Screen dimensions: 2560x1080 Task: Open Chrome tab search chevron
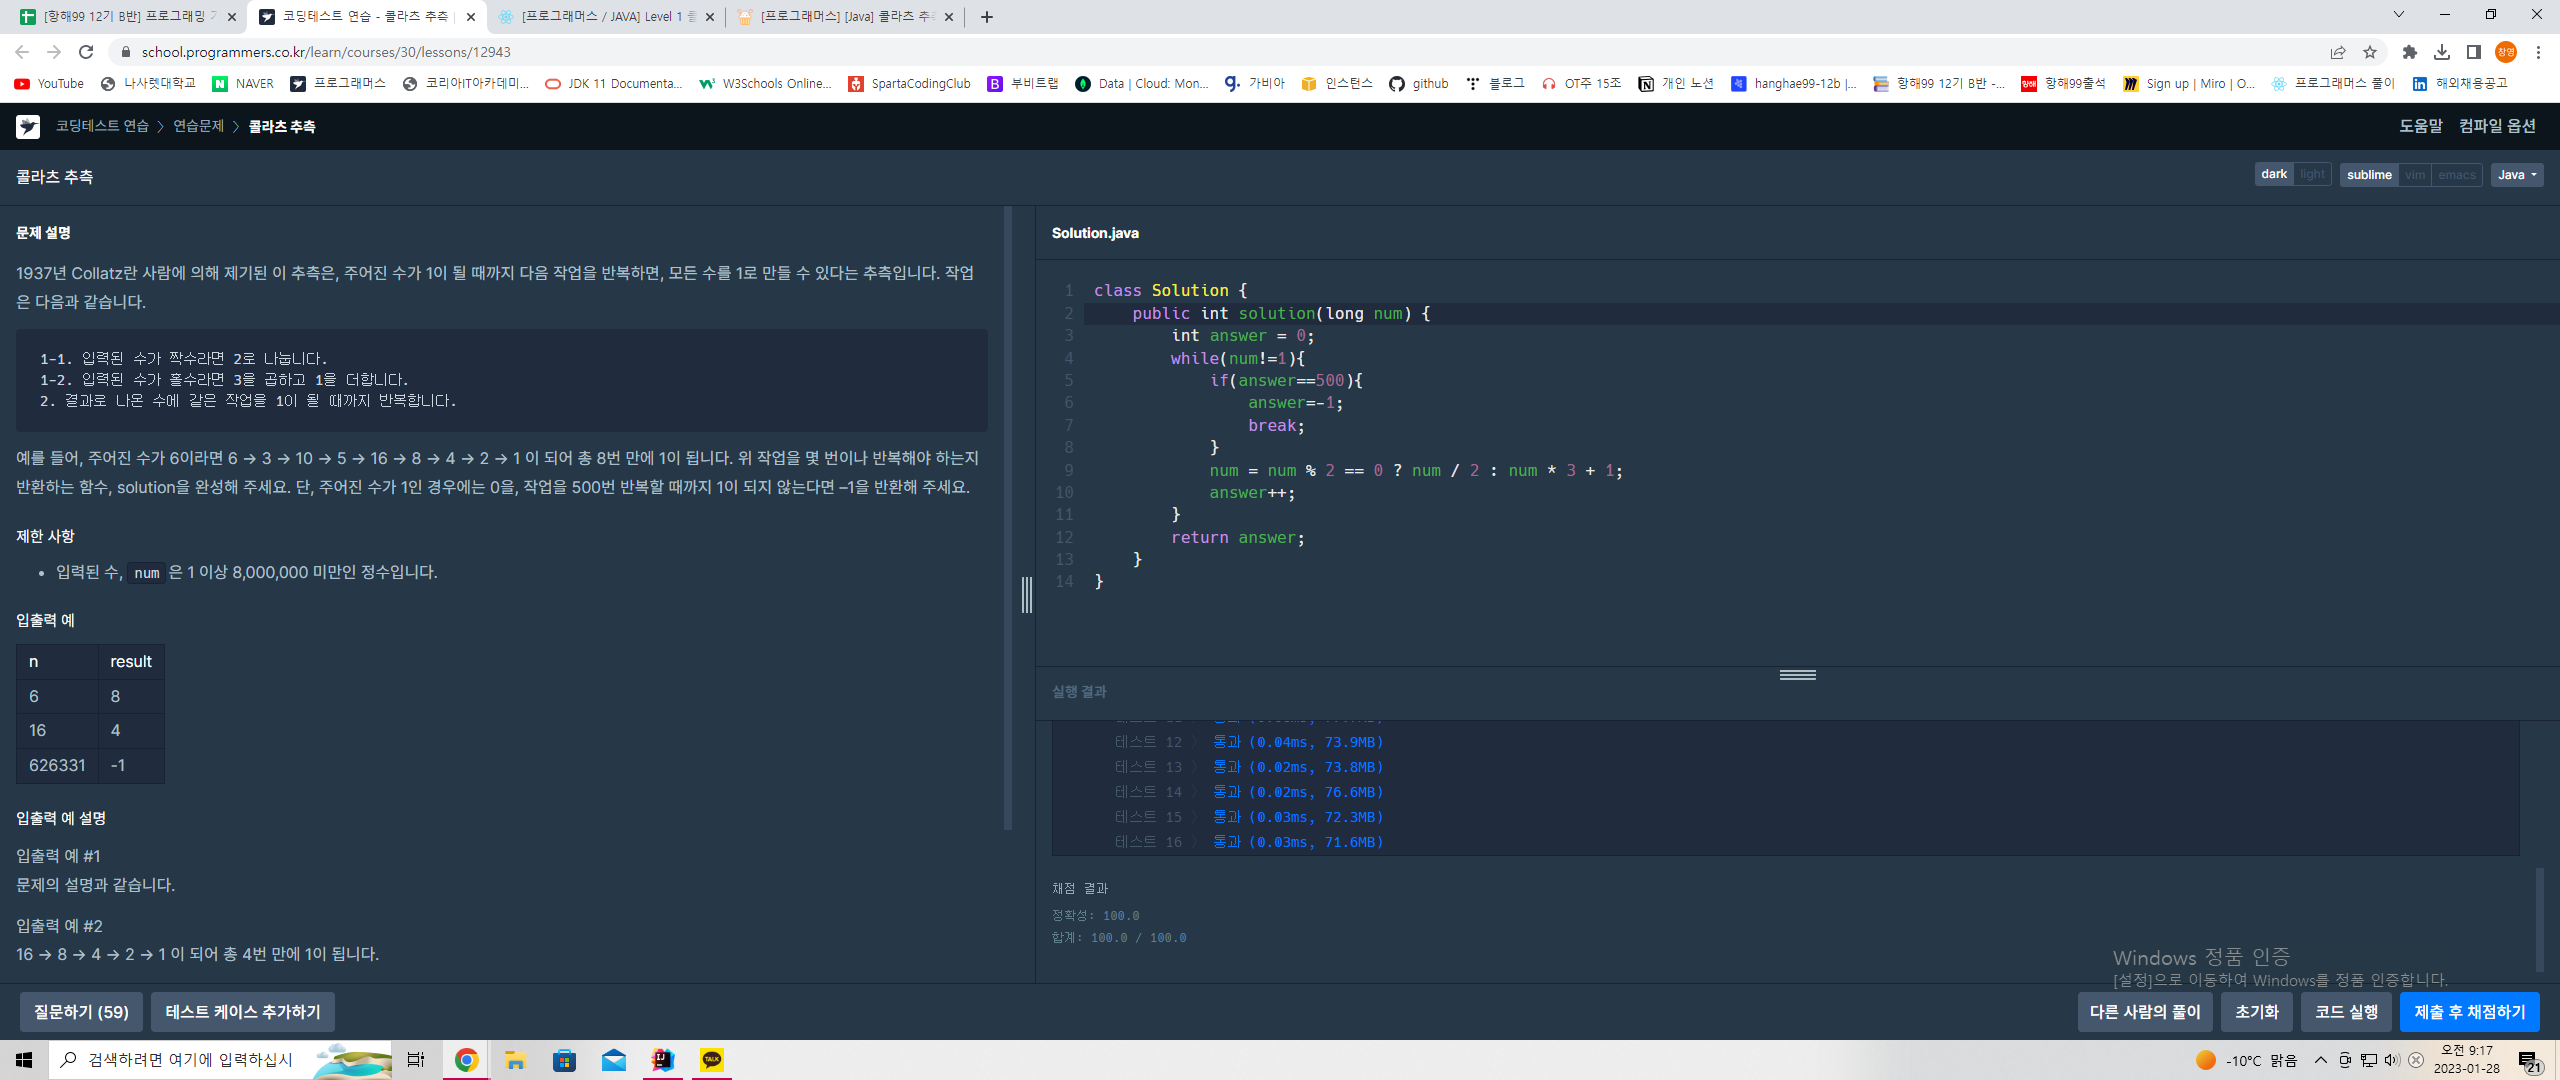2398,15
